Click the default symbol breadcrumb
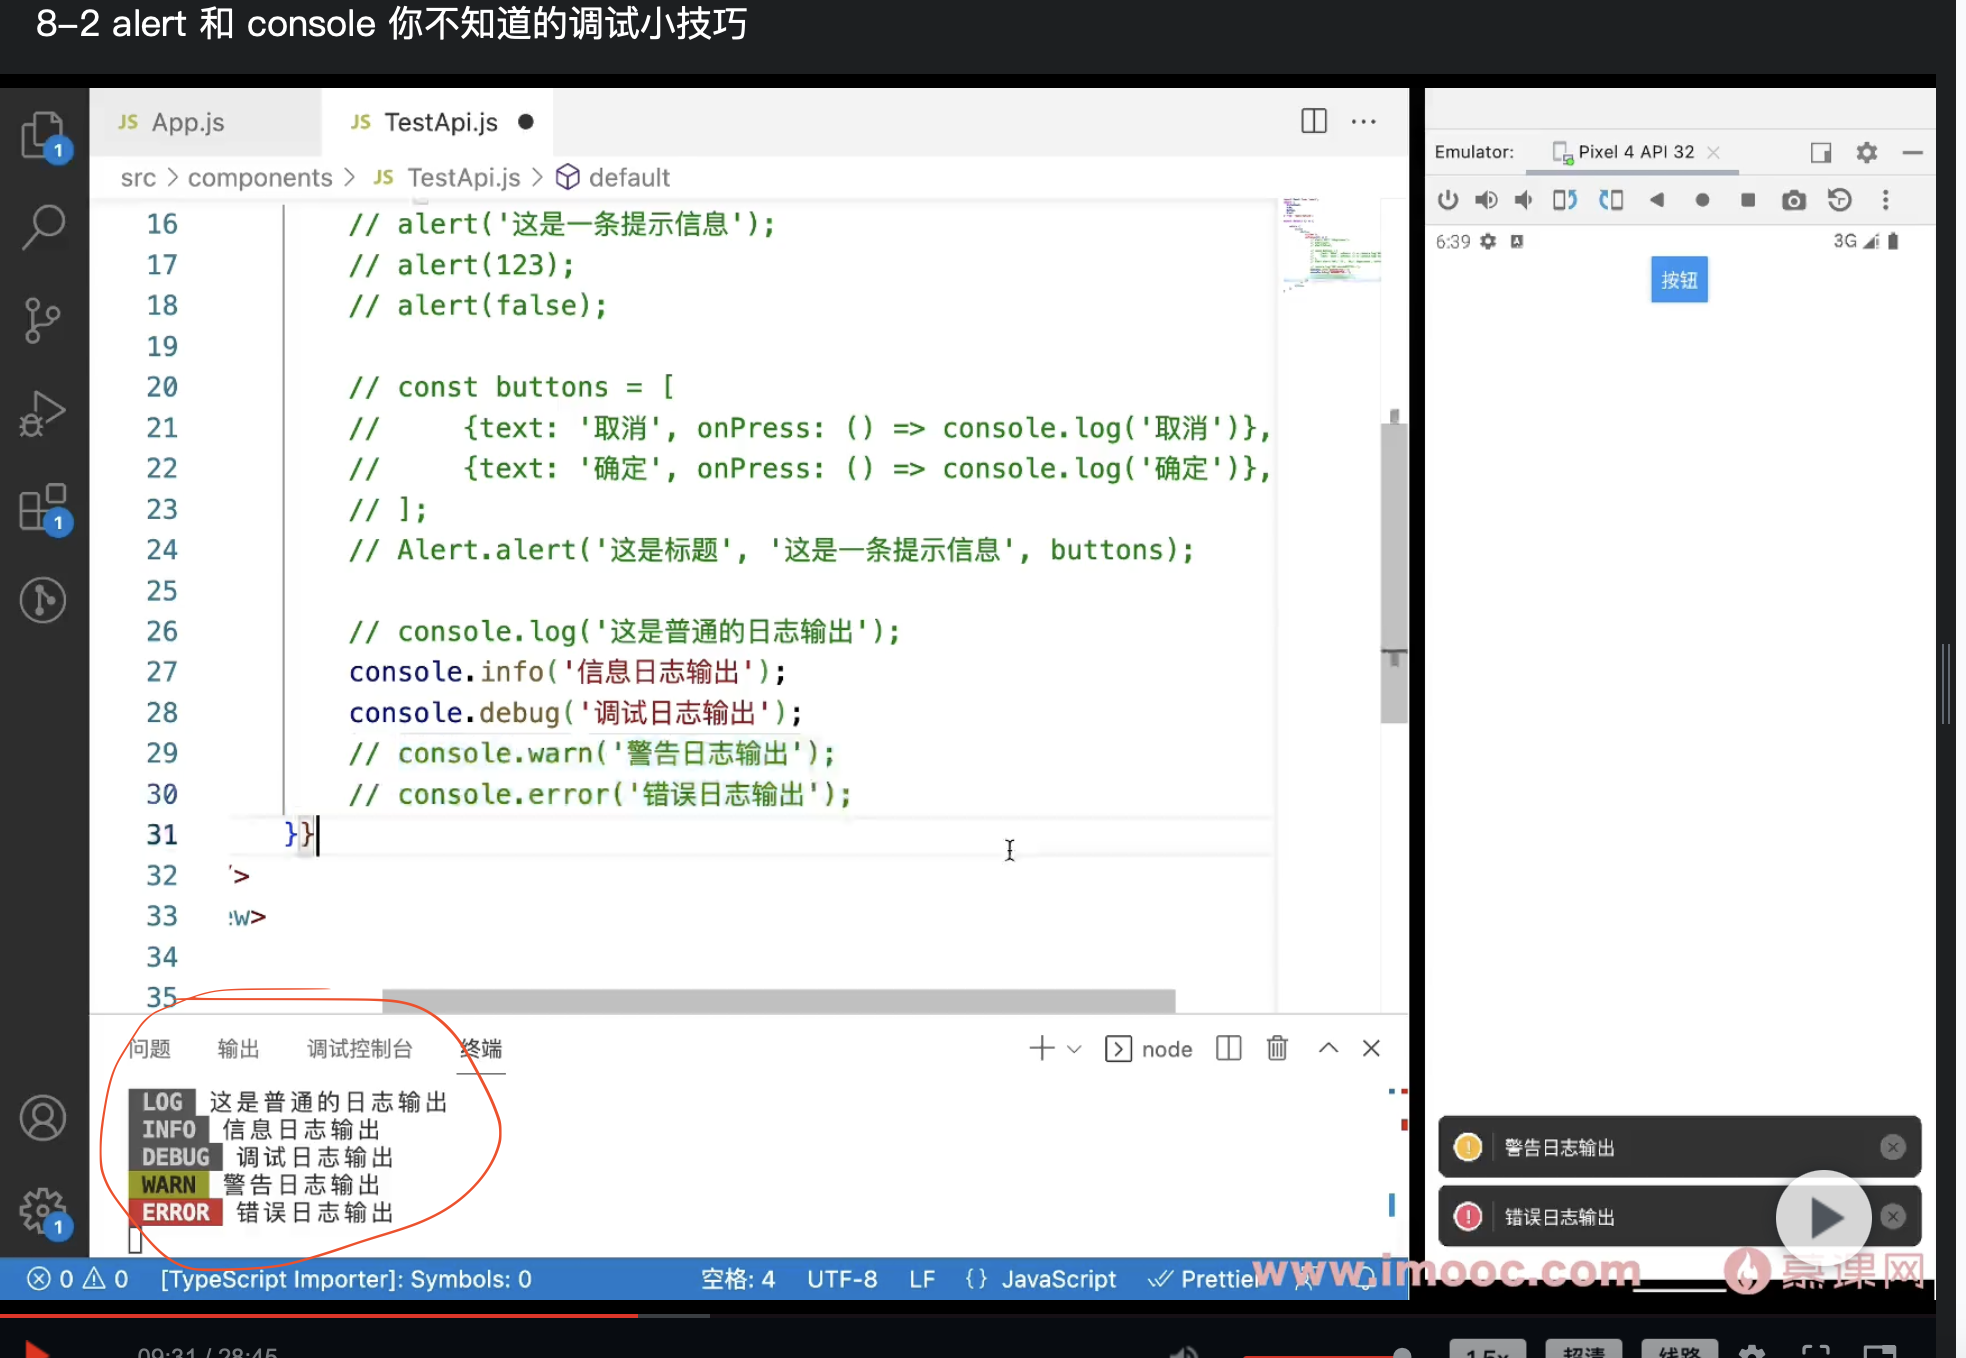The width and height of the screenshot is (1966, 1358). (613, 177)
